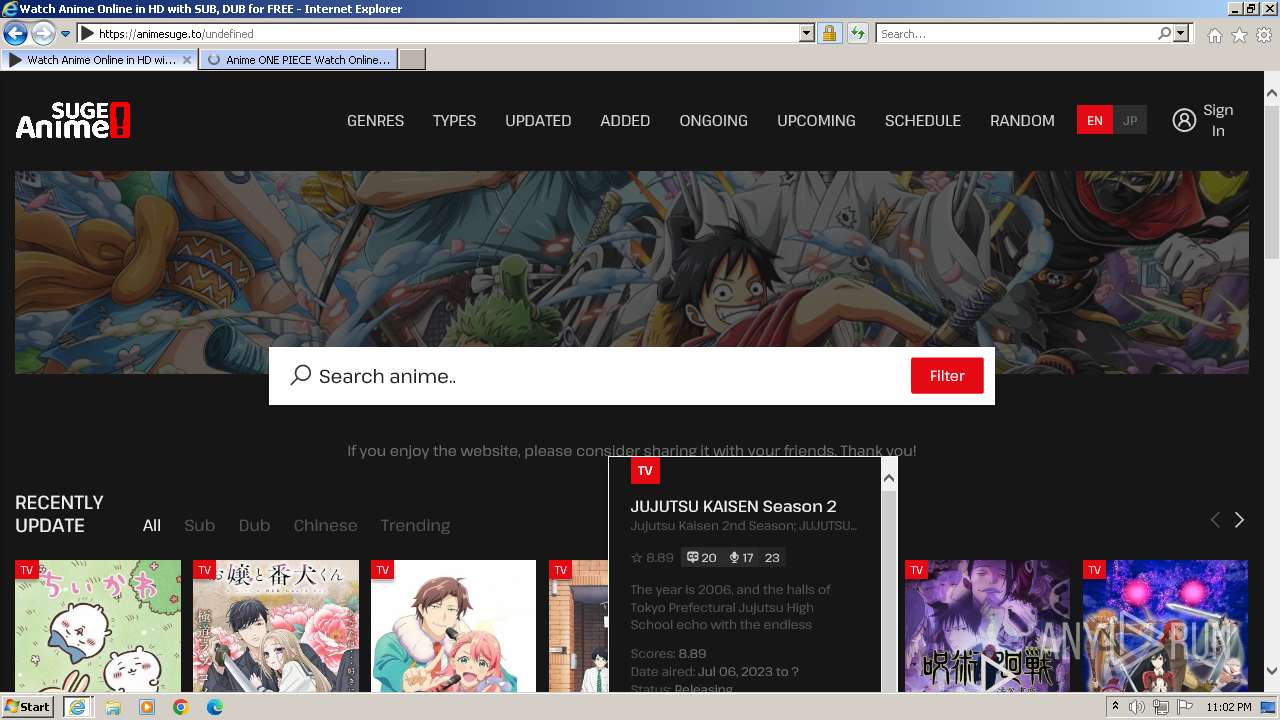Click the Action Center flag icon
The width and height of the screenshot is (1280, 720).
tap(1185, 707)
